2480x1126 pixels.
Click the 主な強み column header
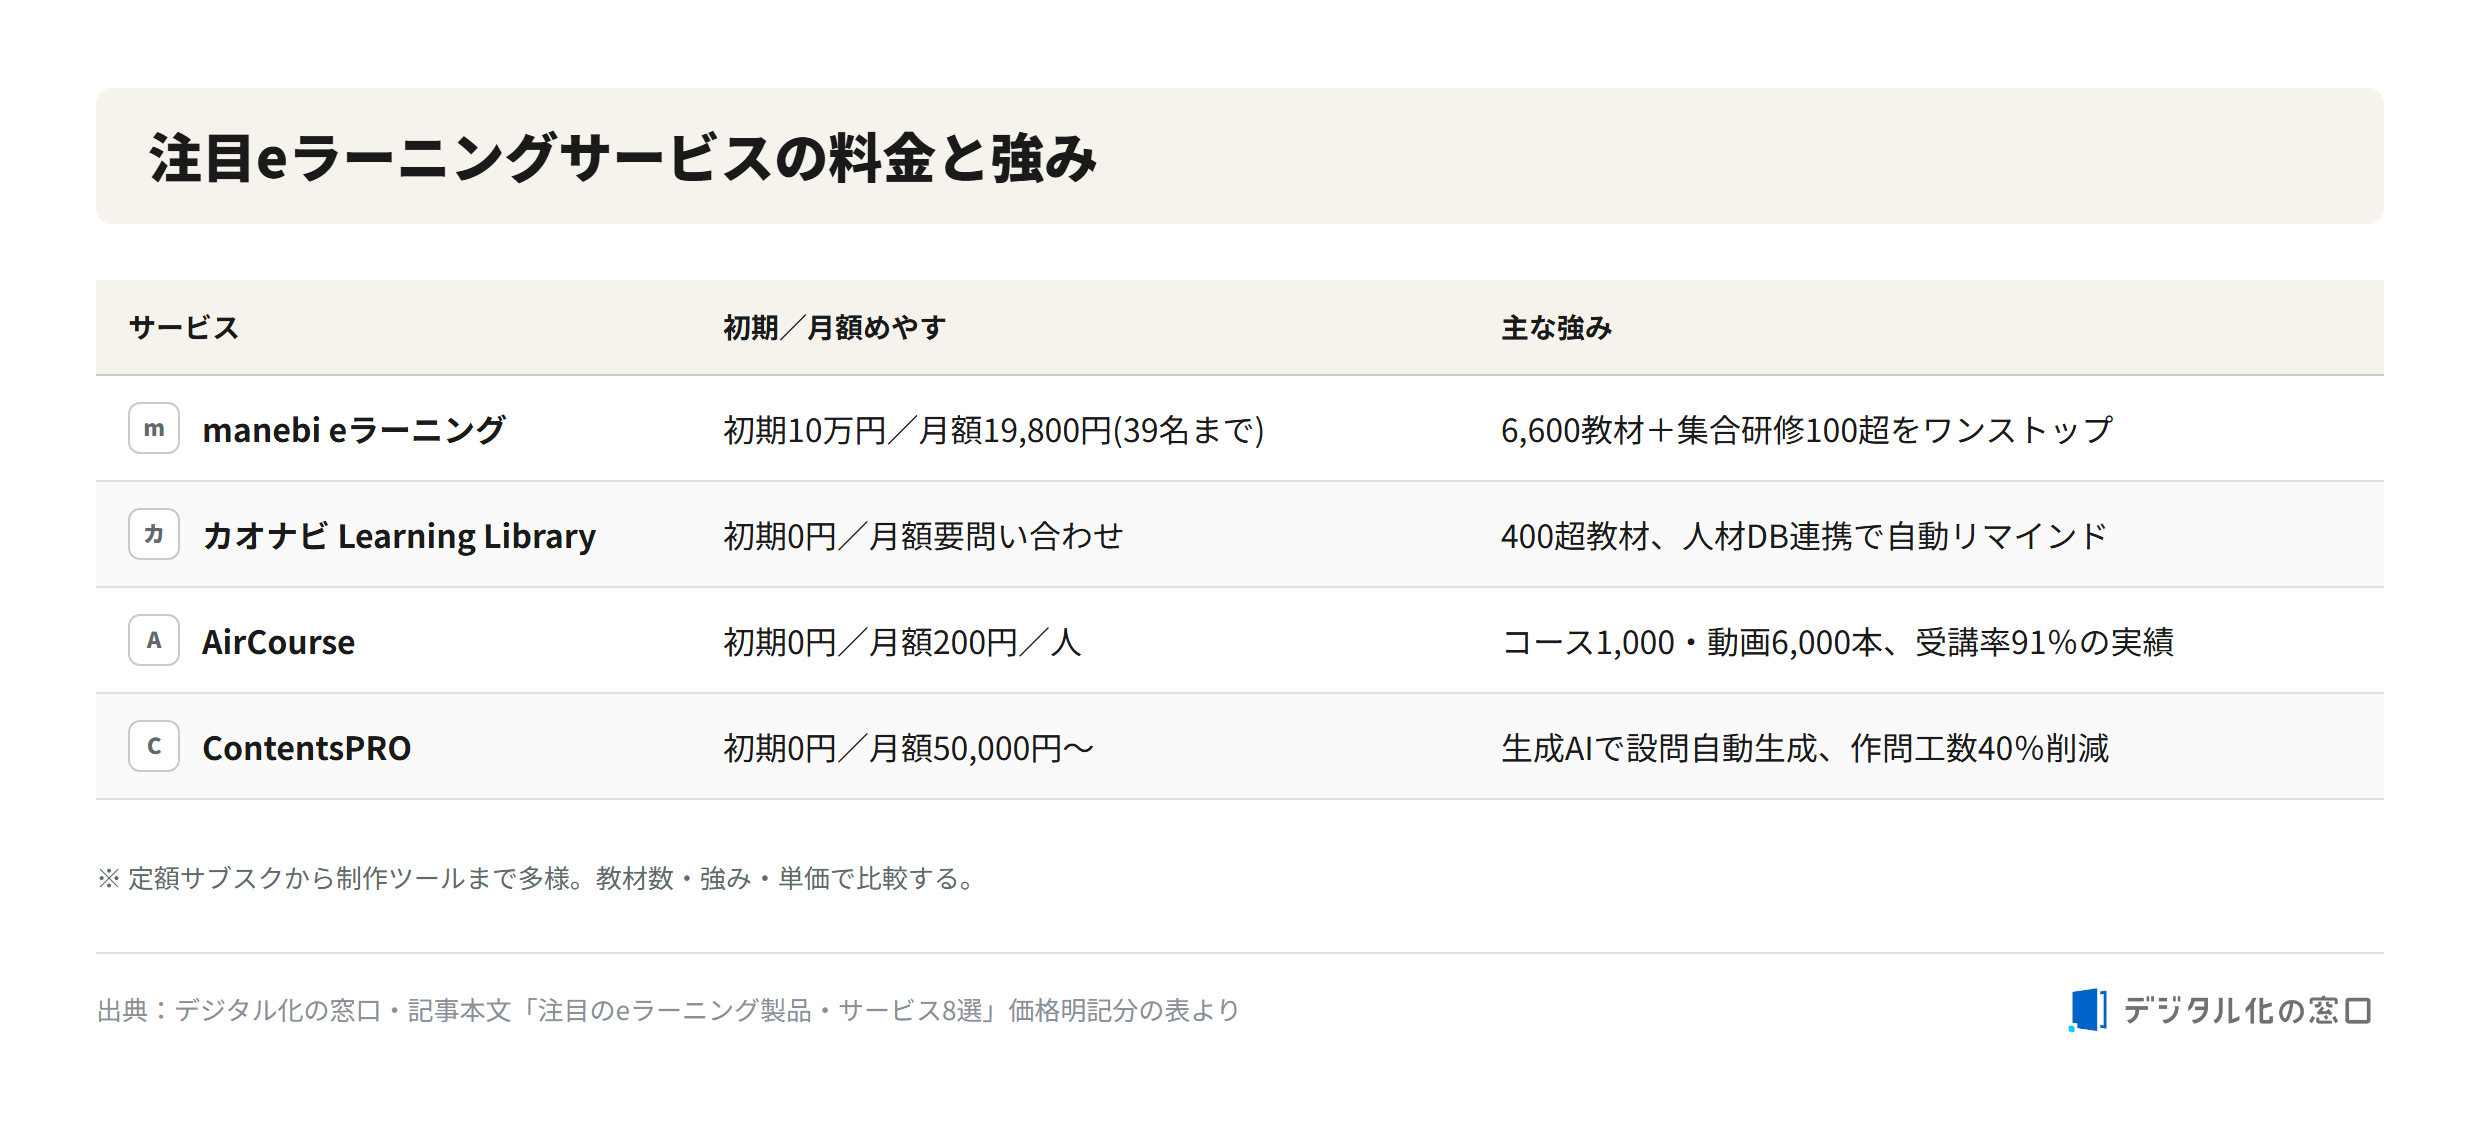(x=1557, y=328)
